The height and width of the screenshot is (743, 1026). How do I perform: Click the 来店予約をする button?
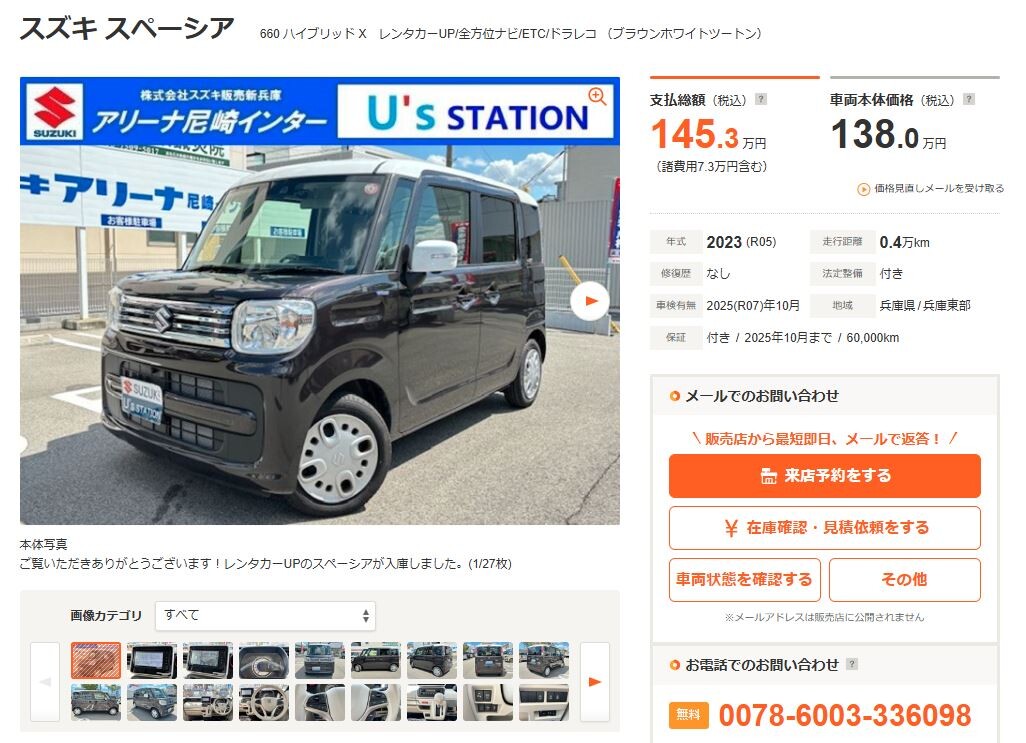(824, 475)
